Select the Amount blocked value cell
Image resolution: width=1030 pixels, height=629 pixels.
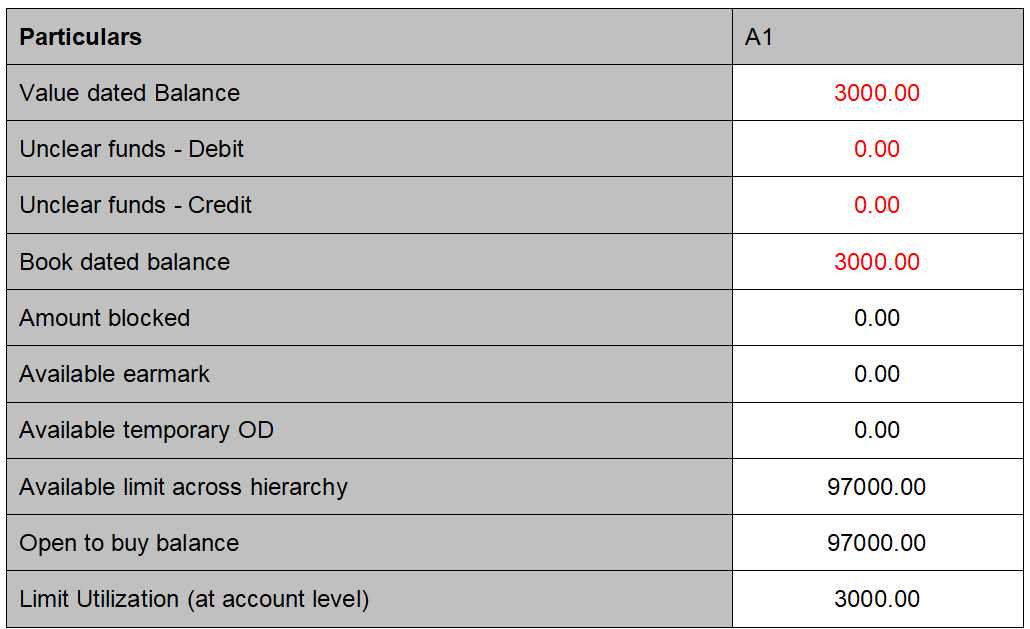pyautogui.click(x=876, y=318)
